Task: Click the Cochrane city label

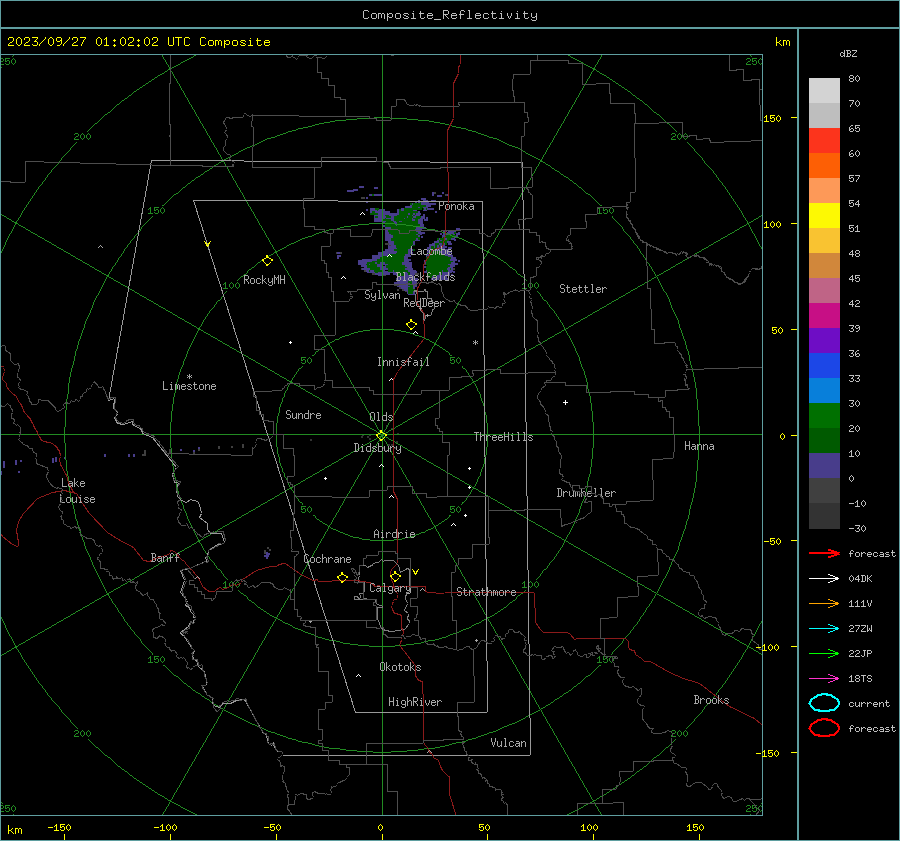Action: coord(327,559)
